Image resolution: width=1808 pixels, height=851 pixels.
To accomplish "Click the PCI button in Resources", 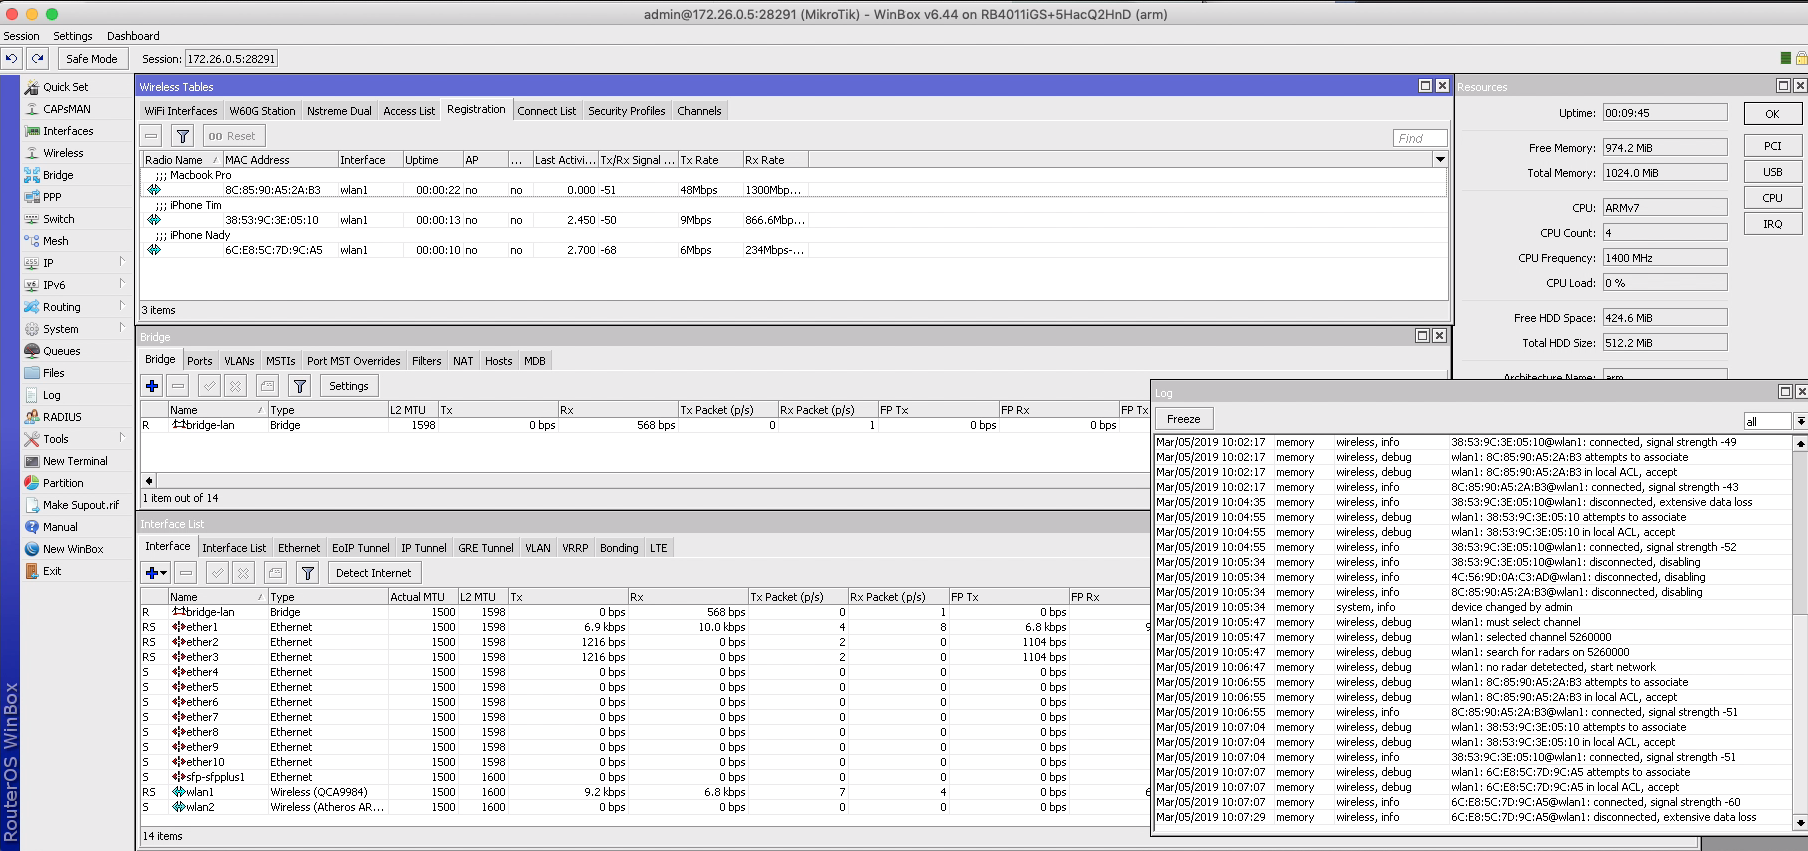I will click(1773, 146).
